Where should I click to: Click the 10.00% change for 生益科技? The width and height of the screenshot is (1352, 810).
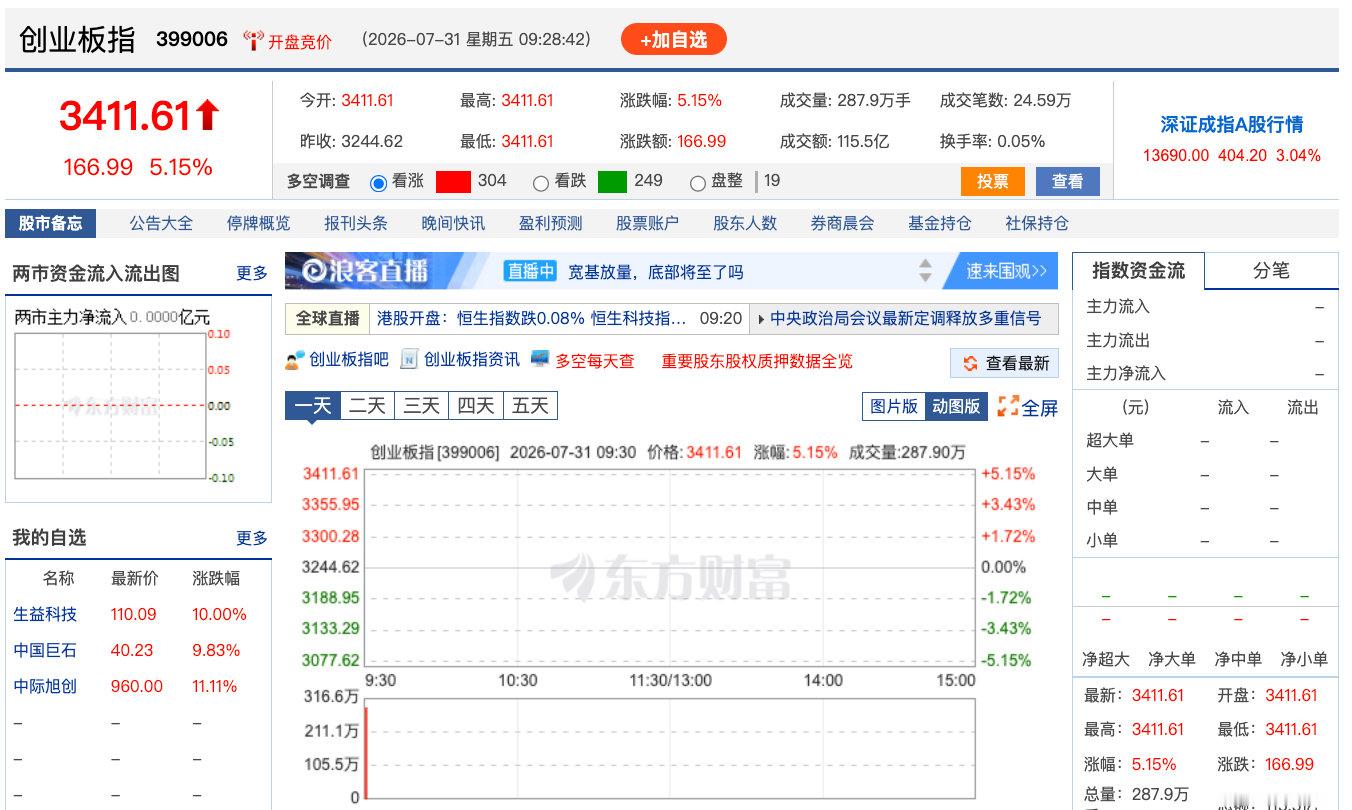[x=219, y=614]
